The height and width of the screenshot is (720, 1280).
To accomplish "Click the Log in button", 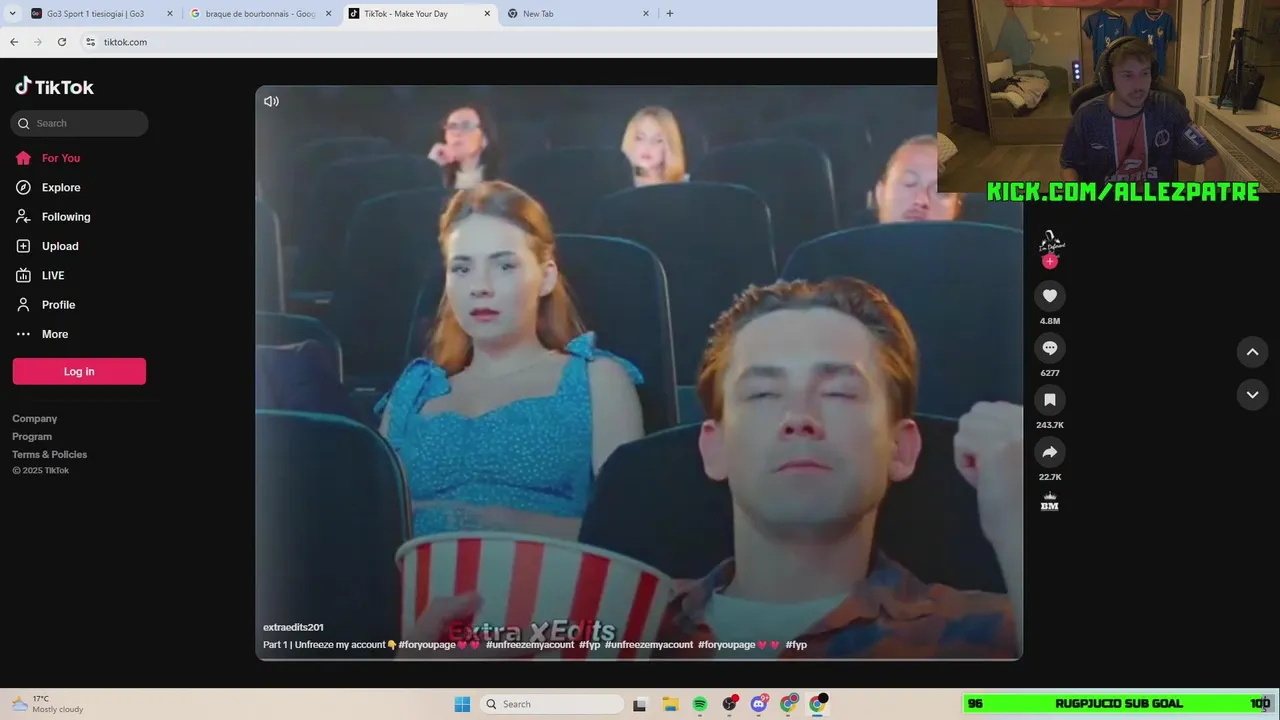I will pyautogui.click(x=79, y=371).
